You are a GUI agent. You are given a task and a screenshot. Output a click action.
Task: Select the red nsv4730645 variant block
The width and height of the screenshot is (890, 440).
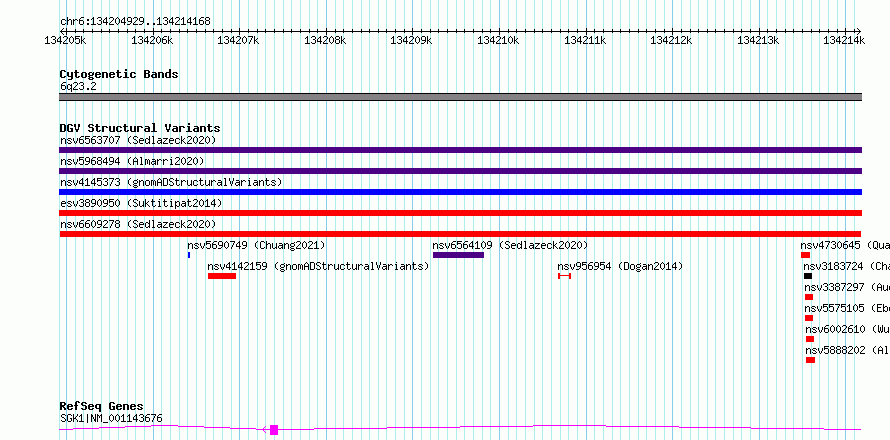(805, 255)
